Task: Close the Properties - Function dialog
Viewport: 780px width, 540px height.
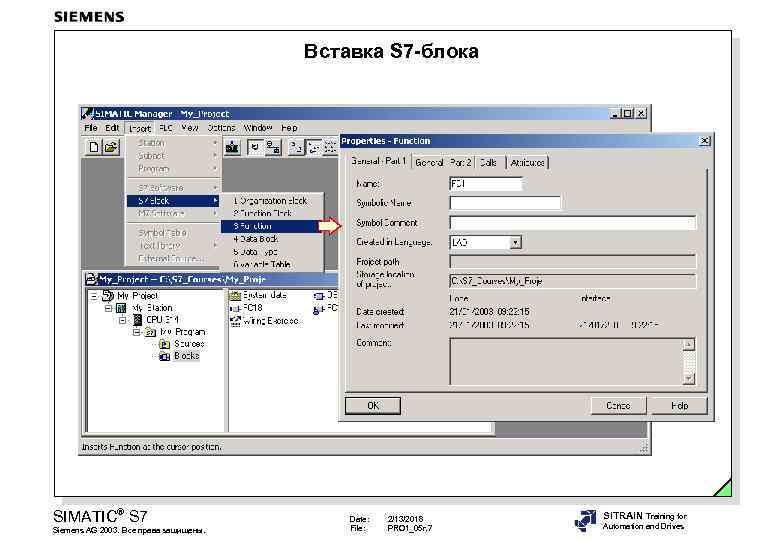Action: click(x=705, y=141)
